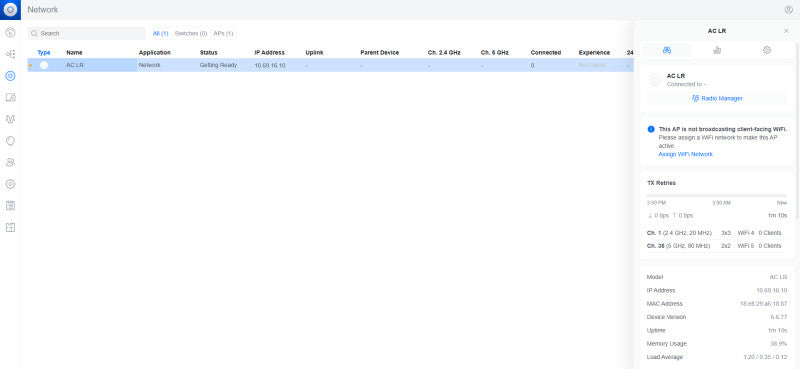Open the shield-shaped icon in the left sidebar
The image size is (800, 369).
[x=10, y=141]
